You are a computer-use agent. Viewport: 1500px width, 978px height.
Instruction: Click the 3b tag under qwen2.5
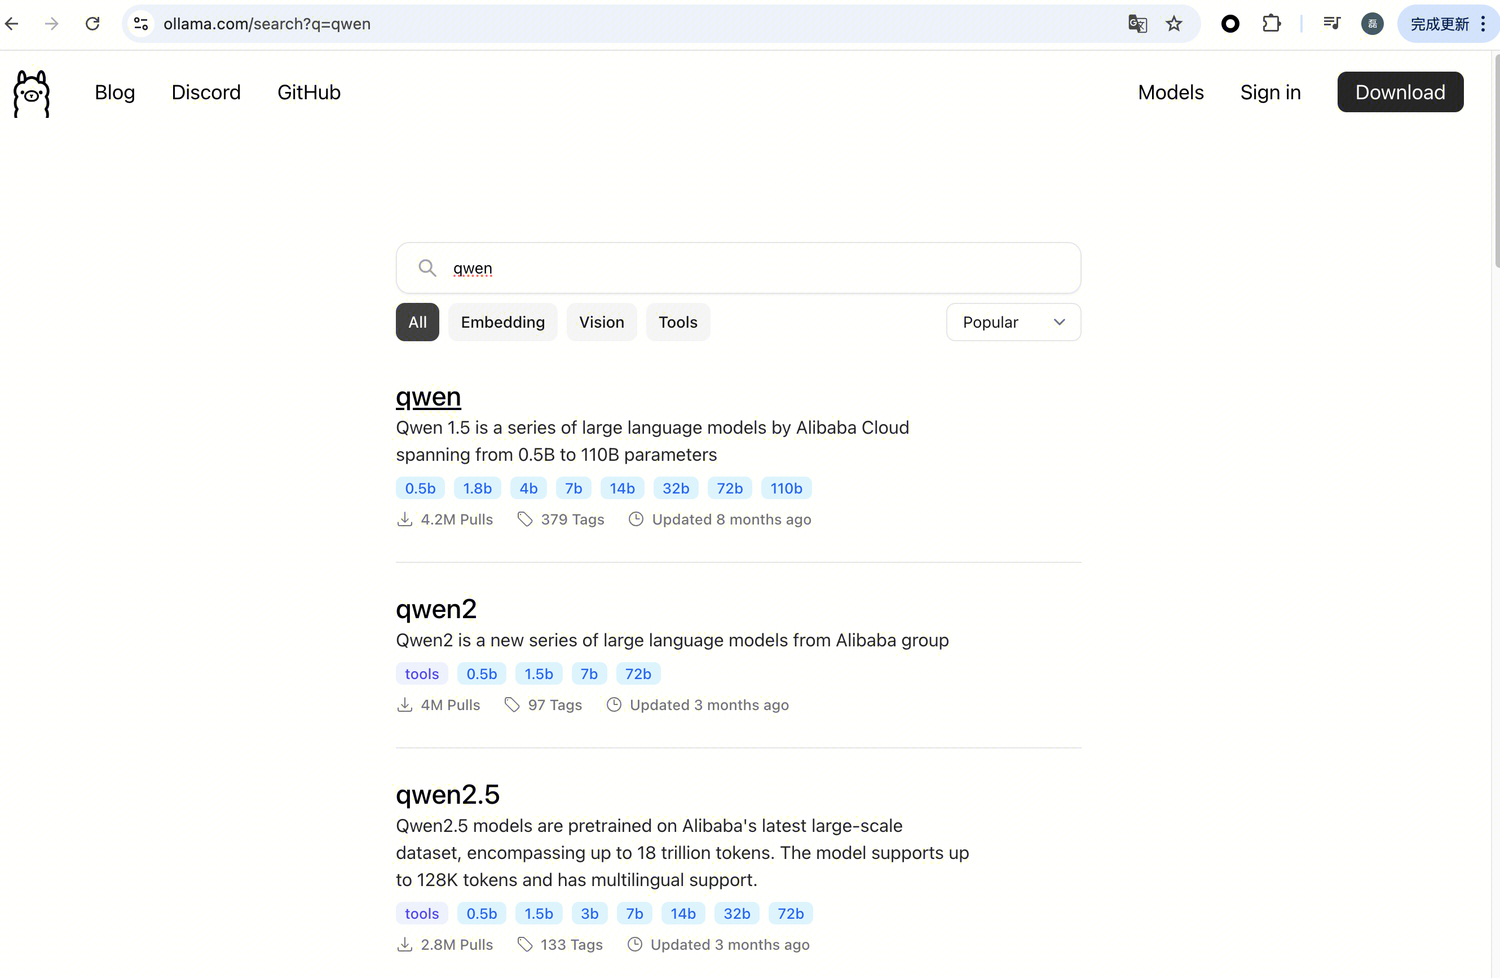tap(590, 914)
